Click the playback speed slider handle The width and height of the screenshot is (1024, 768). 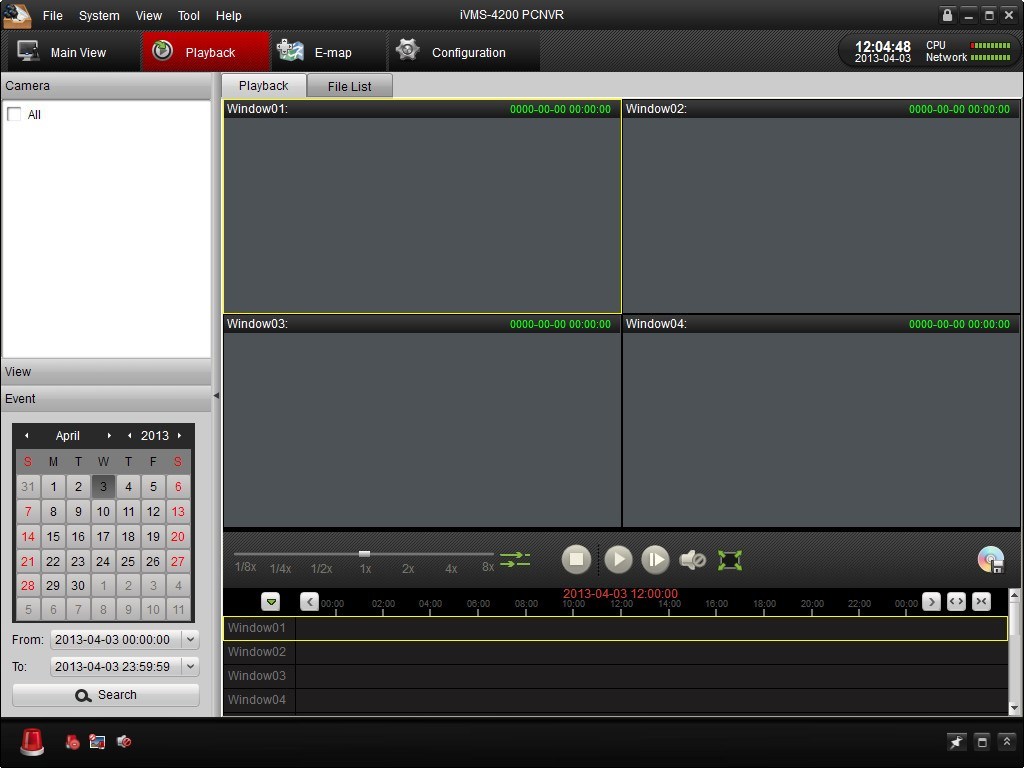click(364, 554)
